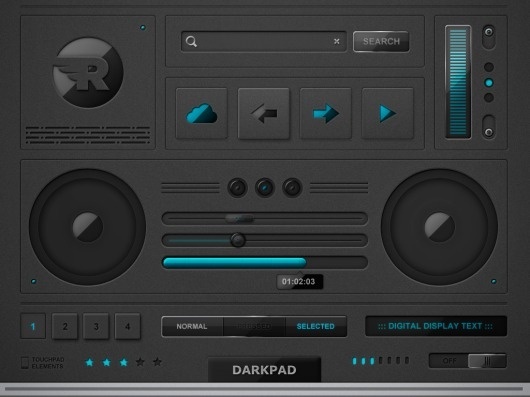The image size is (530, 397).
Task: Click the right speaker center cap
Action: pos(439,227)
